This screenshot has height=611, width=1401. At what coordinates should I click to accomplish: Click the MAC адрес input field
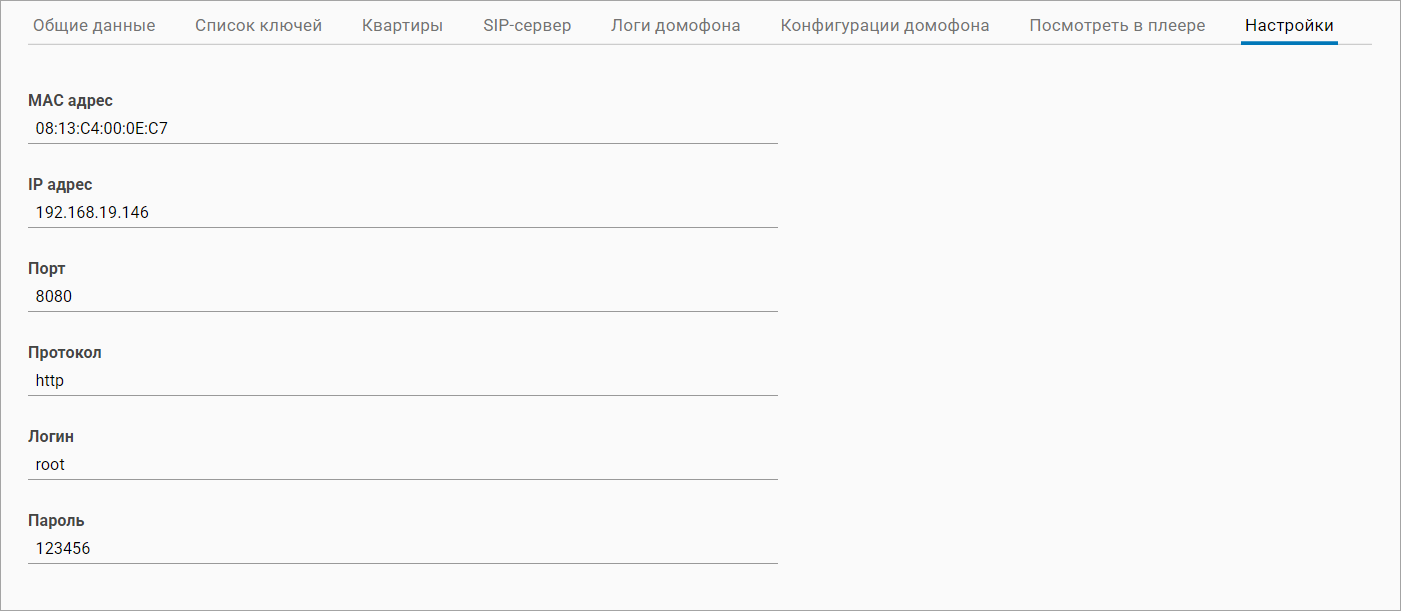403,128
